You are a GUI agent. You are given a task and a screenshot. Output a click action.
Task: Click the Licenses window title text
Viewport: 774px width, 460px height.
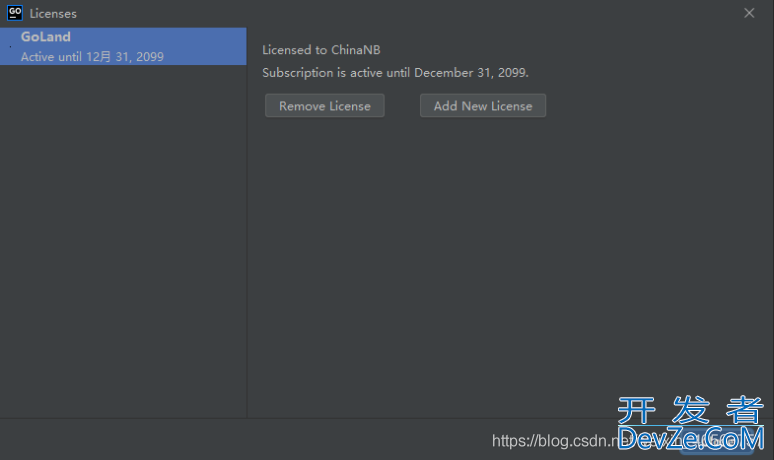53,14
